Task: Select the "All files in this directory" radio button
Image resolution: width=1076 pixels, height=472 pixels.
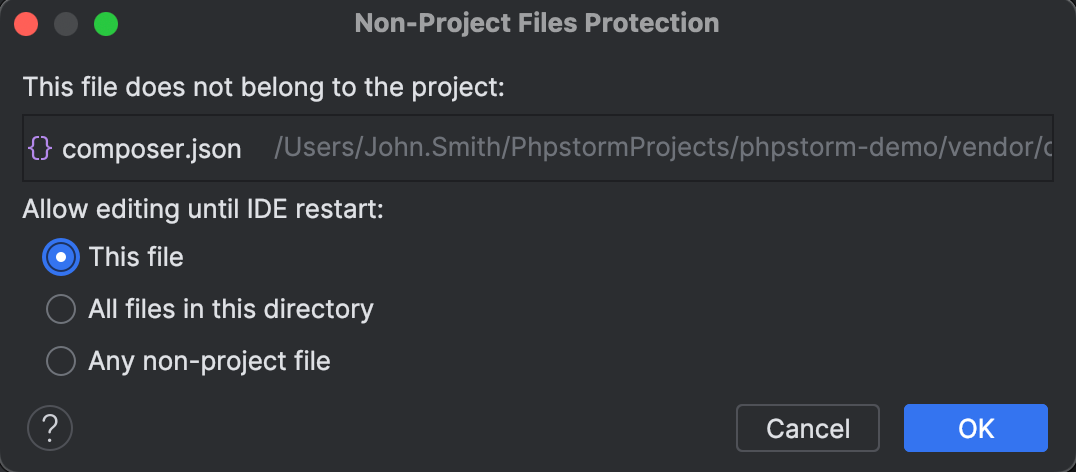Action: point(61,309)
